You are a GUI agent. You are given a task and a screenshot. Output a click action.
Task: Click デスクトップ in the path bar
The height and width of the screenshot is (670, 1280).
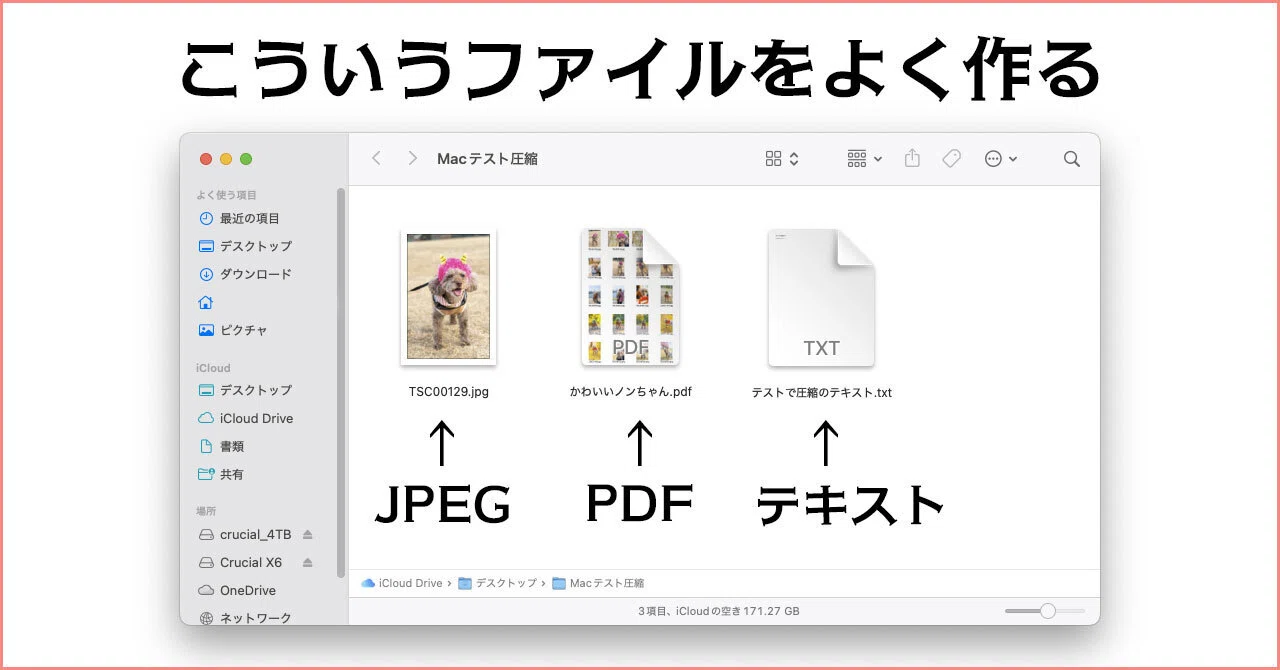(x=497, y=583)
